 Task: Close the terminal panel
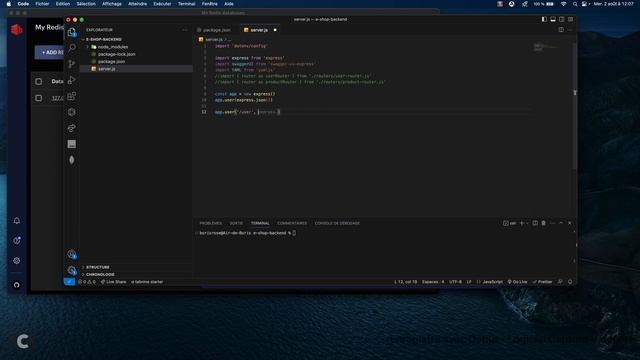tap(570, 223)
